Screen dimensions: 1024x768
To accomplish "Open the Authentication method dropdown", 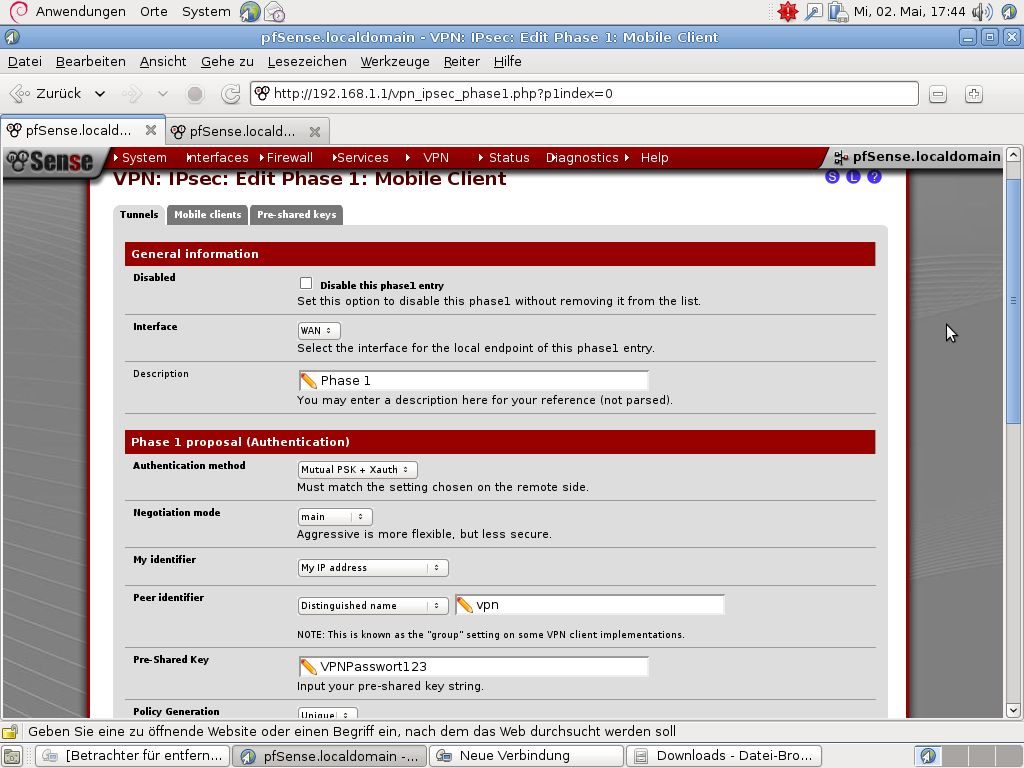I will click(357, 470).
